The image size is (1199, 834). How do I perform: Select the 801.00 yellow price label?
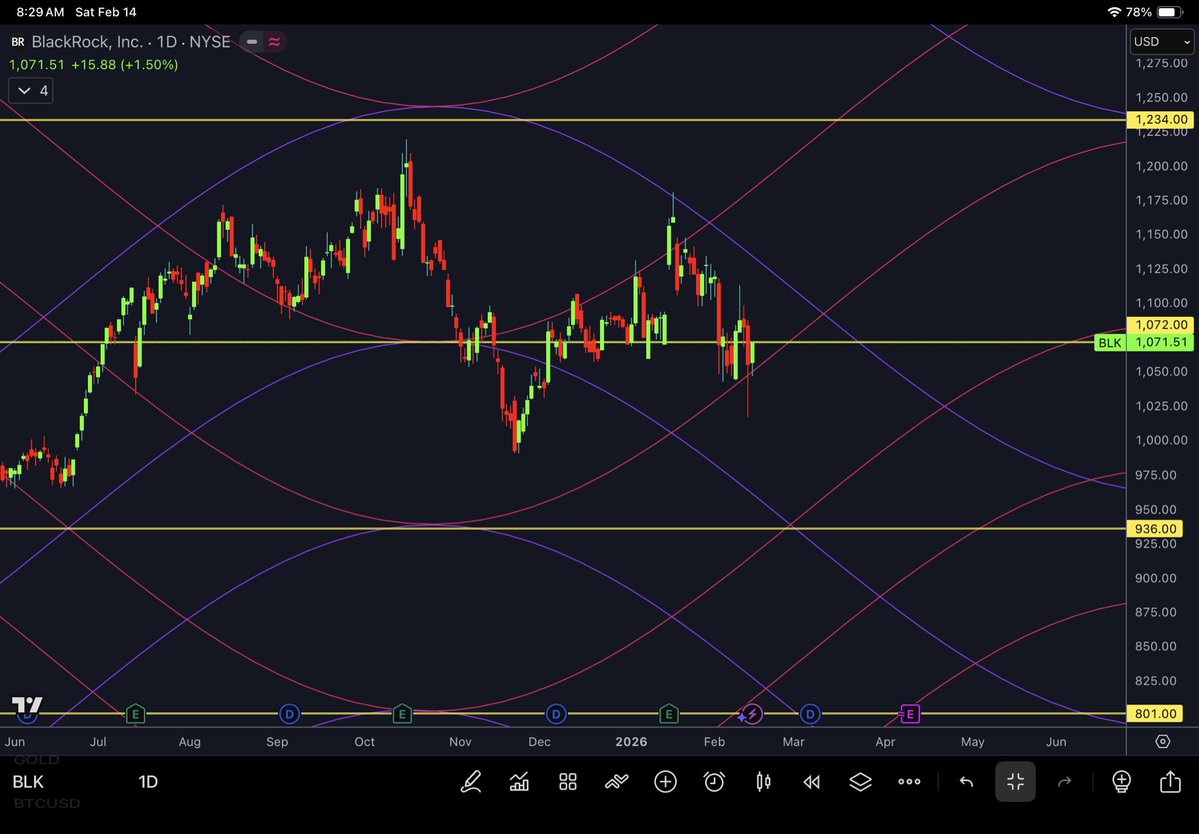1155,714
